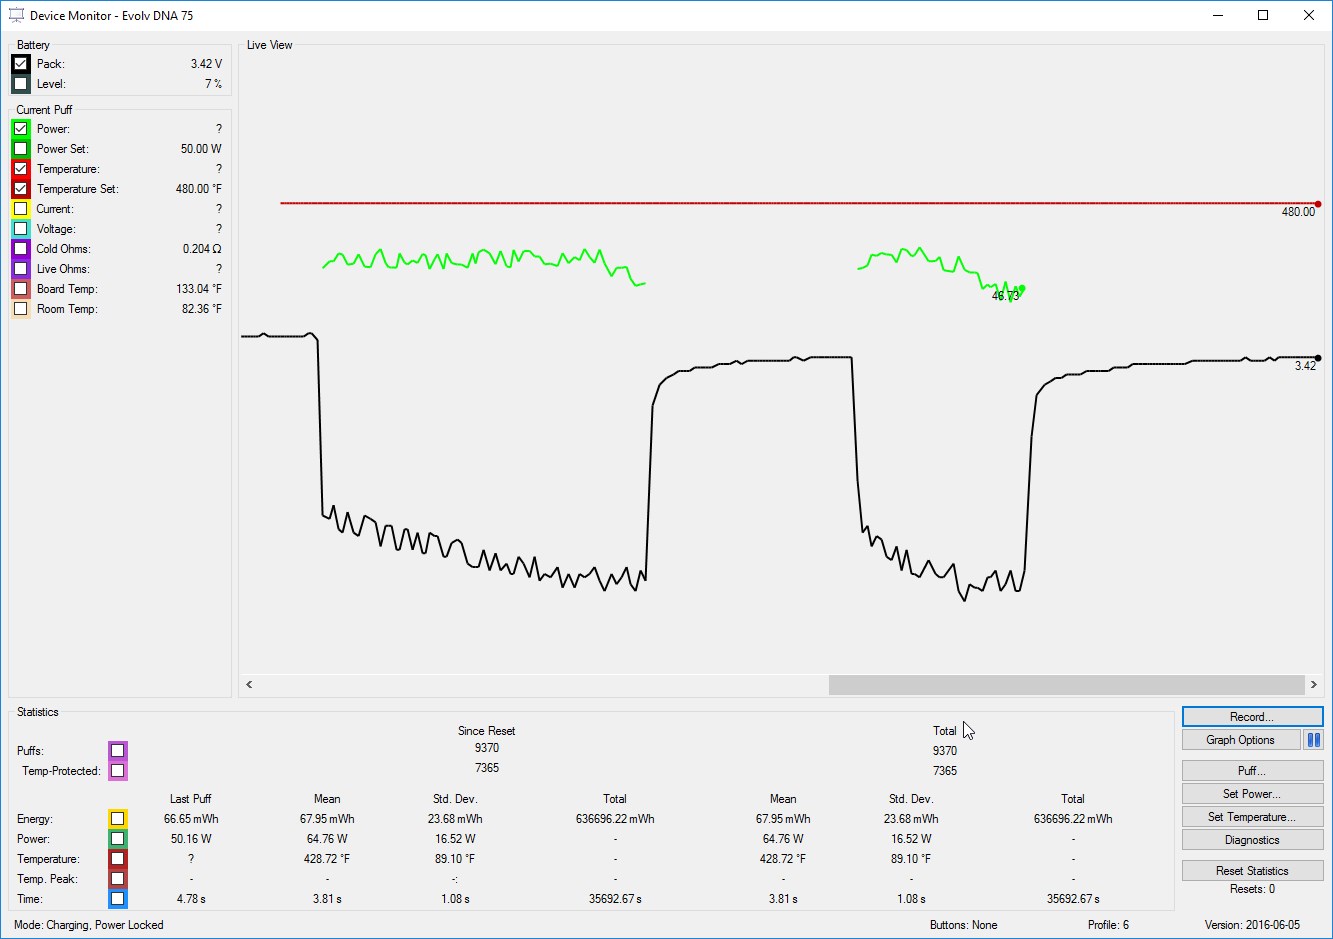
Task: Click the graph scrollbar left arrow
Action: (x=249, y=685)
